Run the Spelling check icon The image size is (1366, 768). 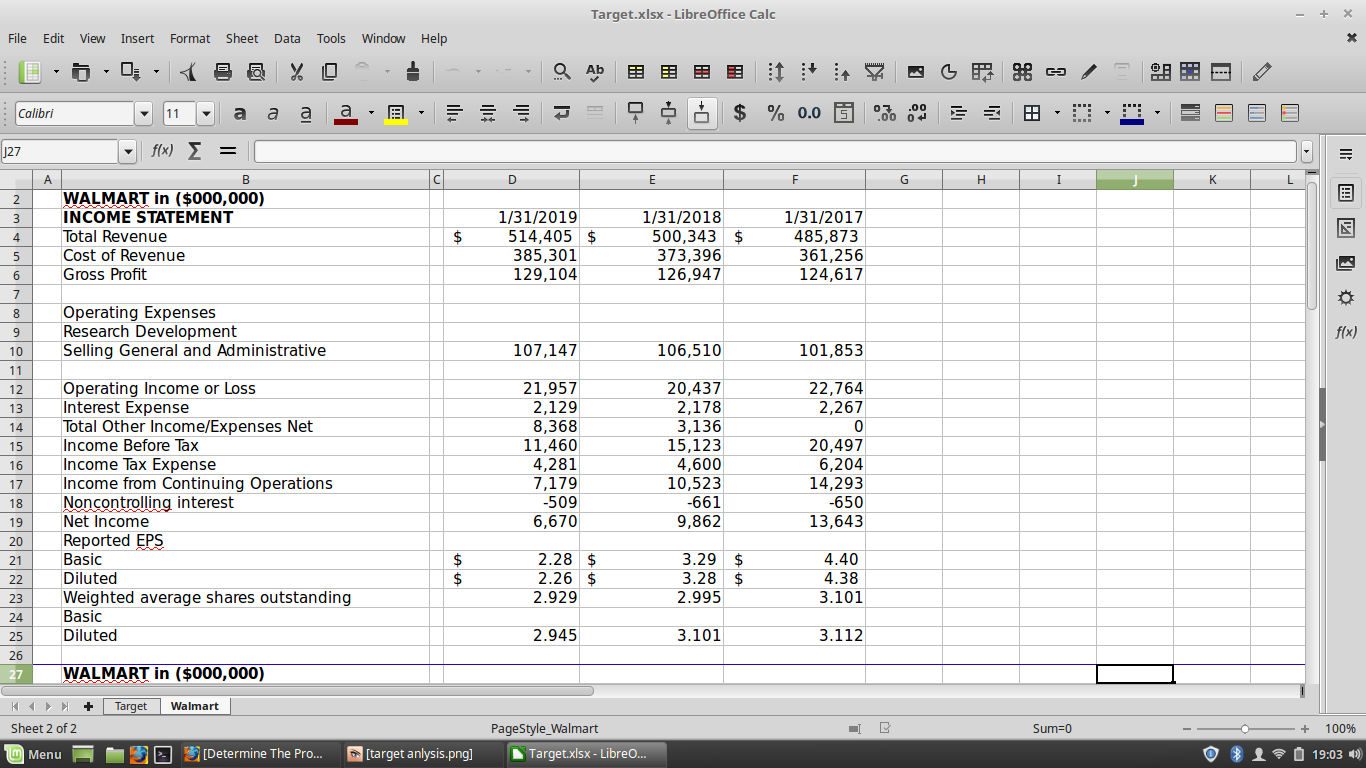tap(595, 72)
